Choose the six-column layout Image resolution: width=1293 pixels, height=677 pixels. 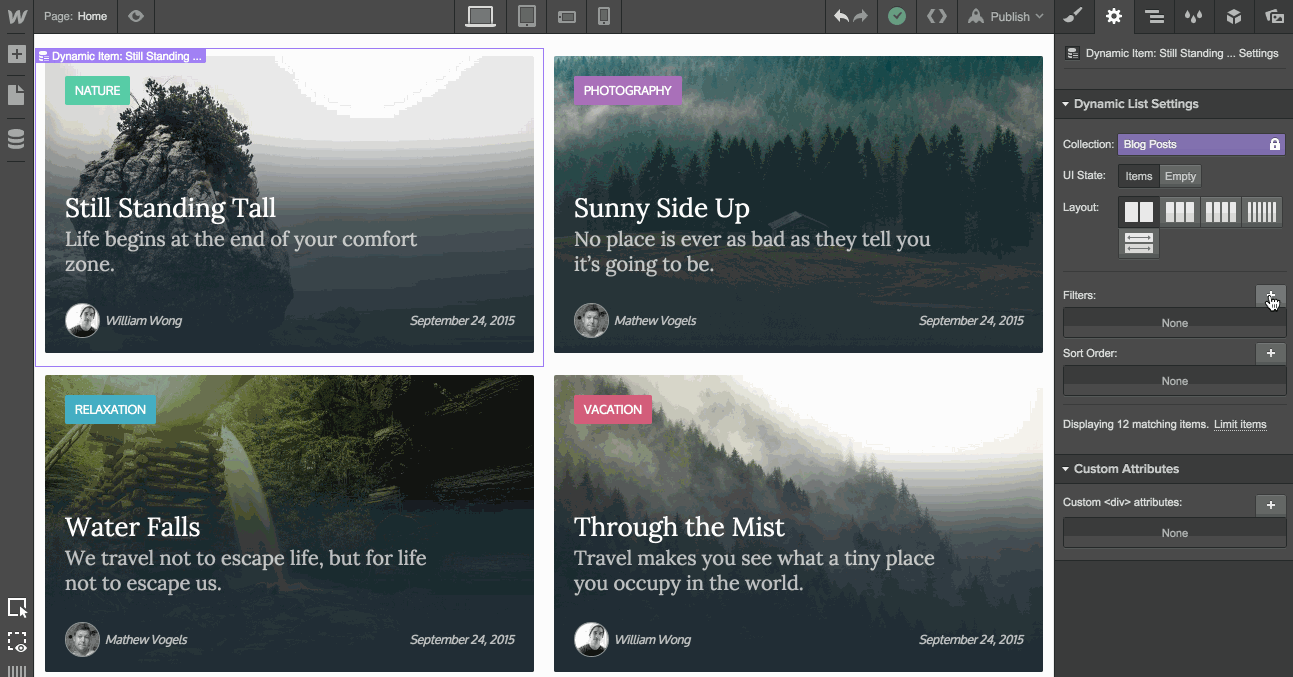(x=1262, y=212)
